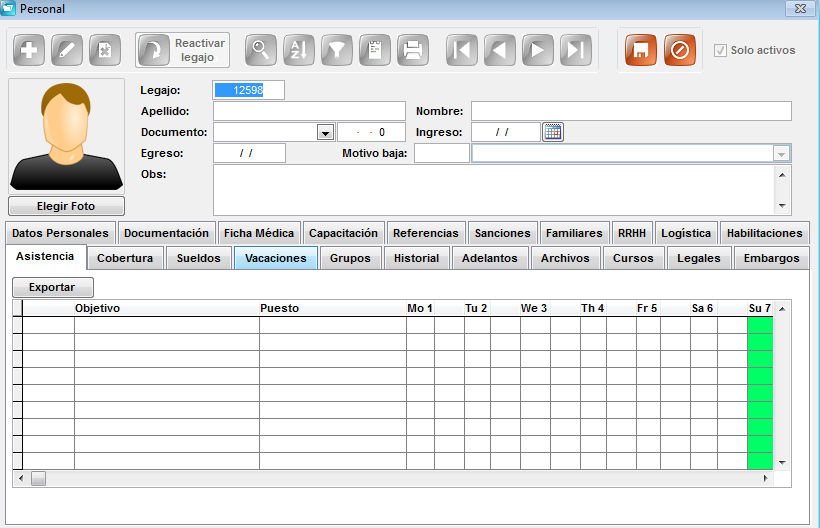Click the Egreso date field
This screenshot has width=820, height=528.
coord(249,153)
